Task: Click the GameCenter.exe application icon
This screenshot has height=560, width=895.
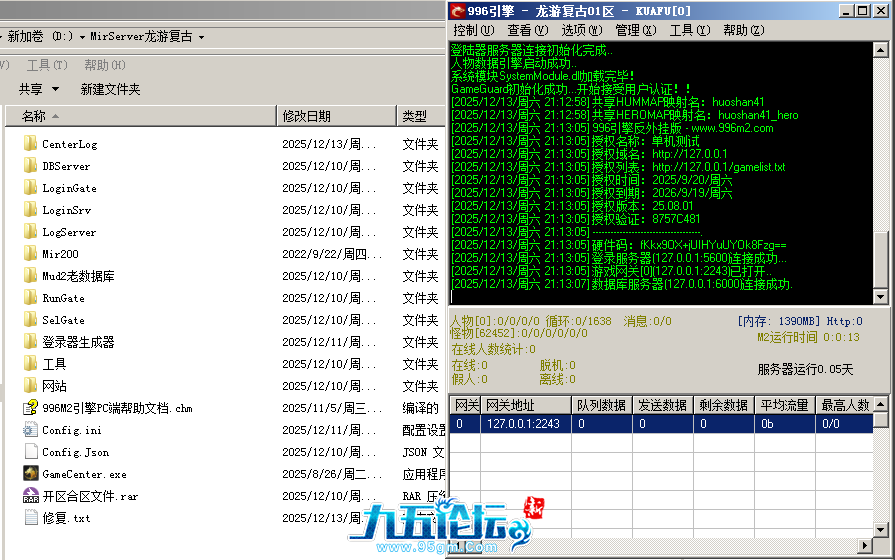Action: coord(30,474)
